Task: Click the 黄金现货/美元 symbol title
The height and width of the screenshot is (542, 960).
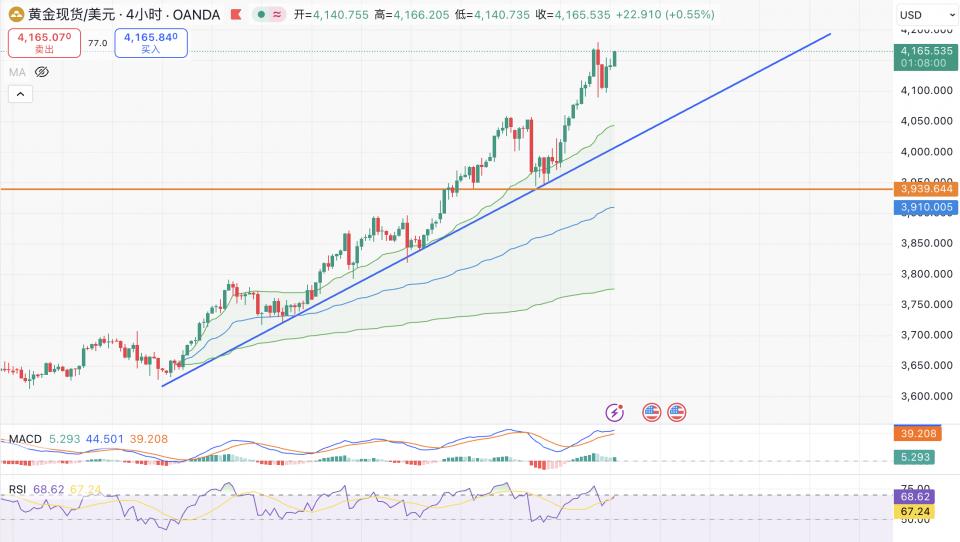Action: [72, 15]
